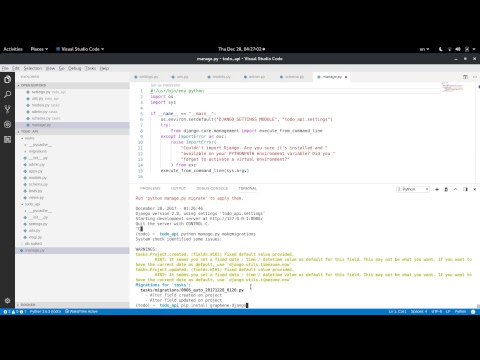Switch to the DEBUG CONSOLE panel tab
The width and height of the screenshot is (480, 360).
click(x=212, y=188)
